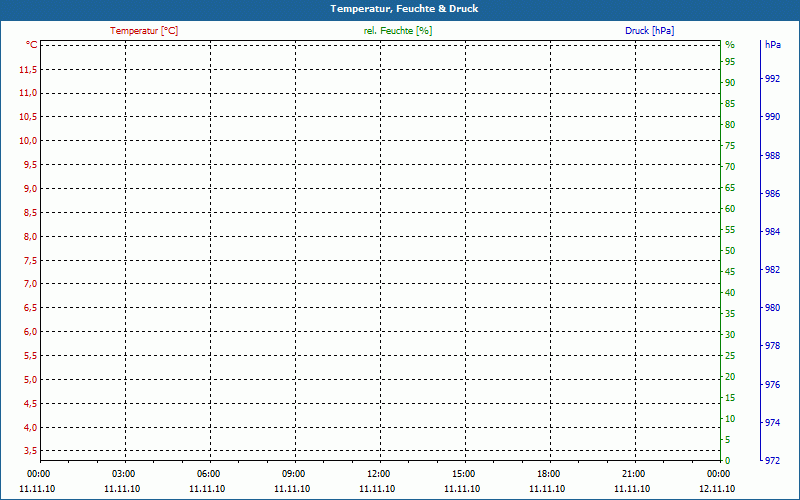The height and width of the screenshot is (500, 800).
Task: Click the 10,0 temperature axis value
Action: point(28,141)
